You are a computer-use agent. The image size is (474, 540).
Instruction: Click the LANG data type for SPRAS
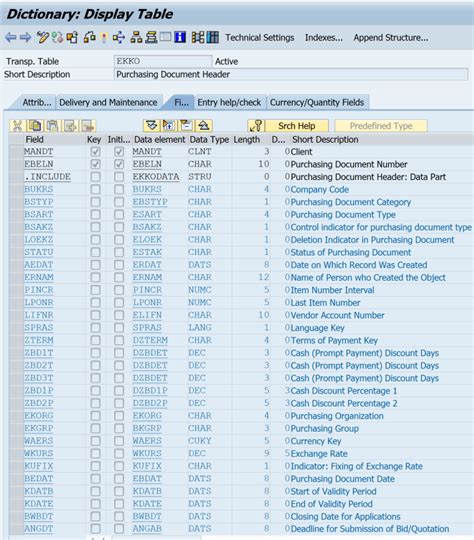tap(199, 328)
